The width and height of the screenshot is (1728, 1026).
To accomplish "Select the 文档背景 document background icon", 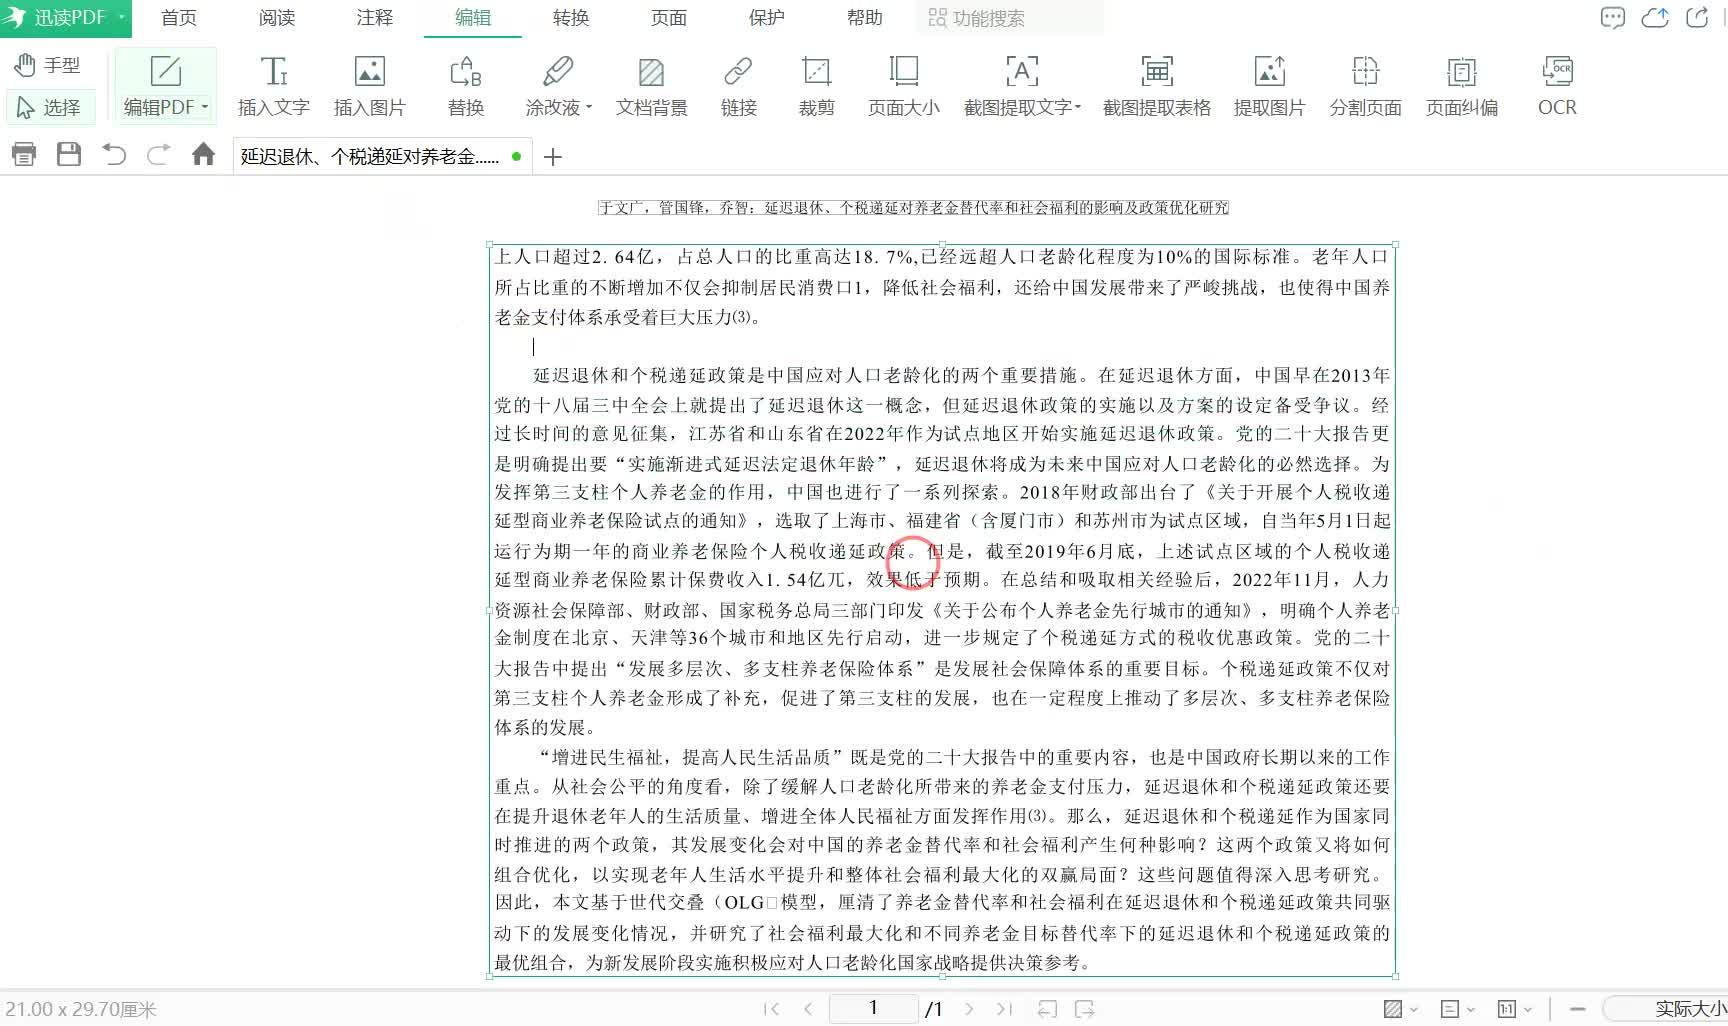I will 651,72.
